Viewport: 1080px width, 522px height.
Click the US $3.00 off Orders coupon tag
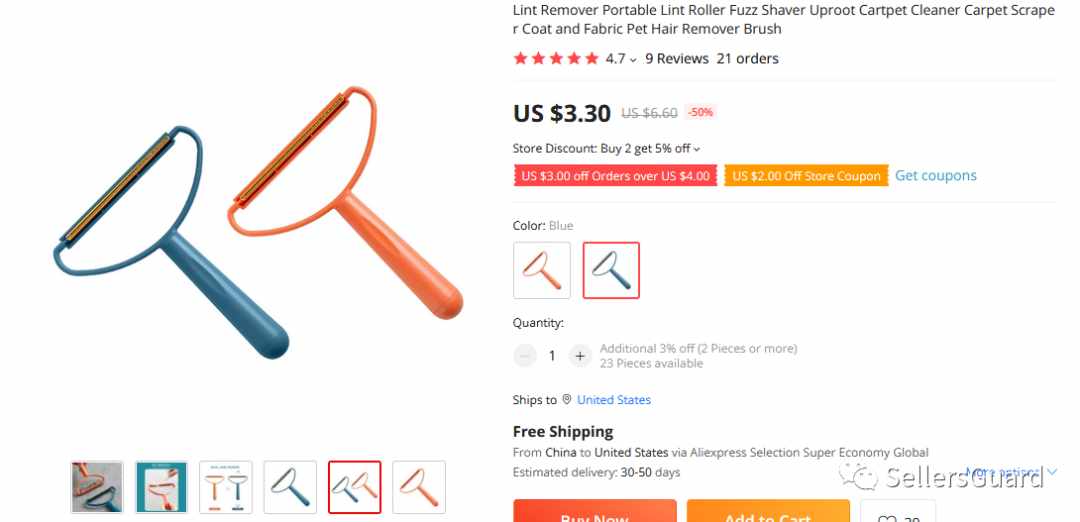pyautogui.click(x=615, y=176)
